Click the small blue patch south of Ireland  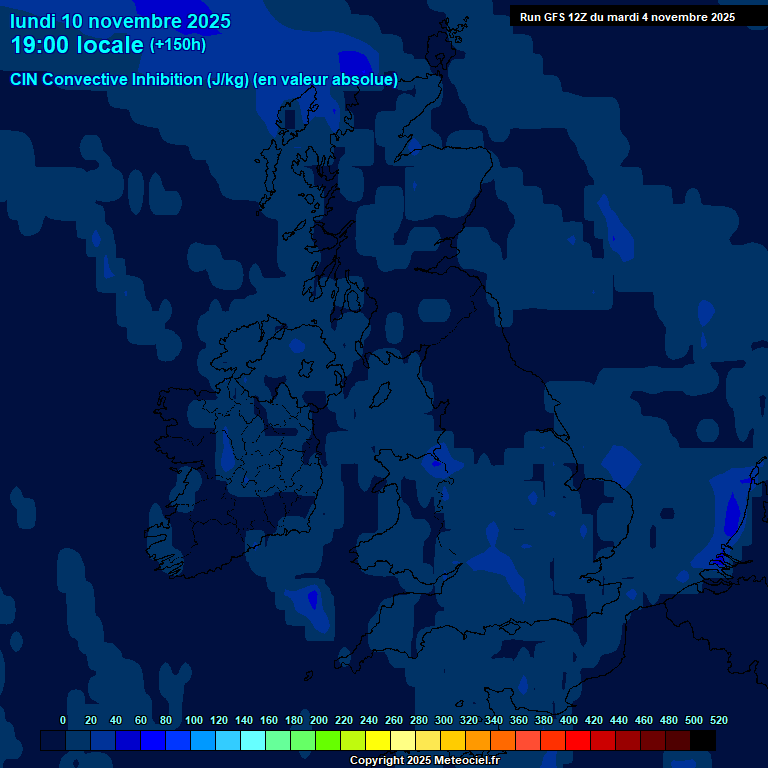(312, 599)
